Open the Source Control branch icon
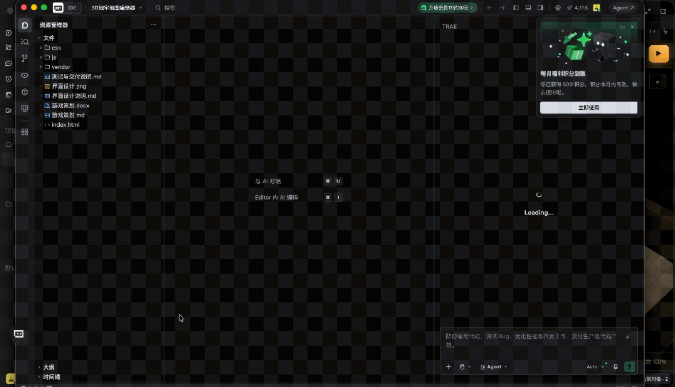 pyautogui.click(x=25, y=58)
